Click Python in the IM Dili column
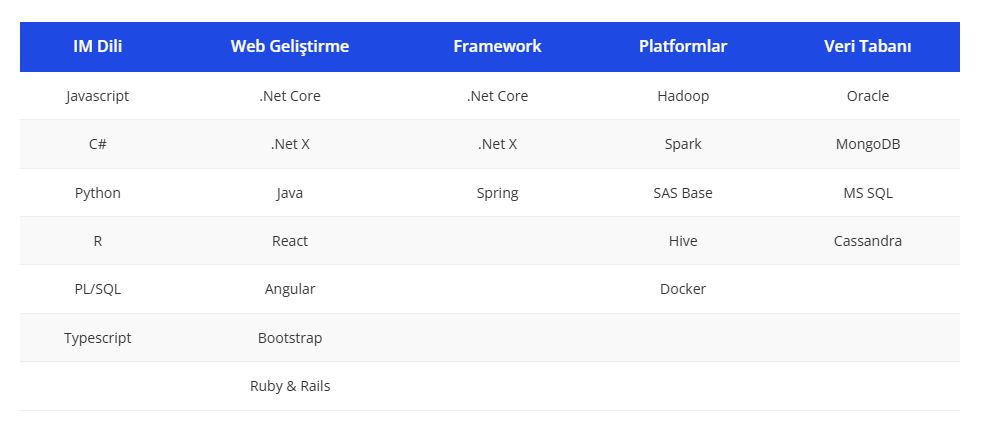 (x=98, y=193)
